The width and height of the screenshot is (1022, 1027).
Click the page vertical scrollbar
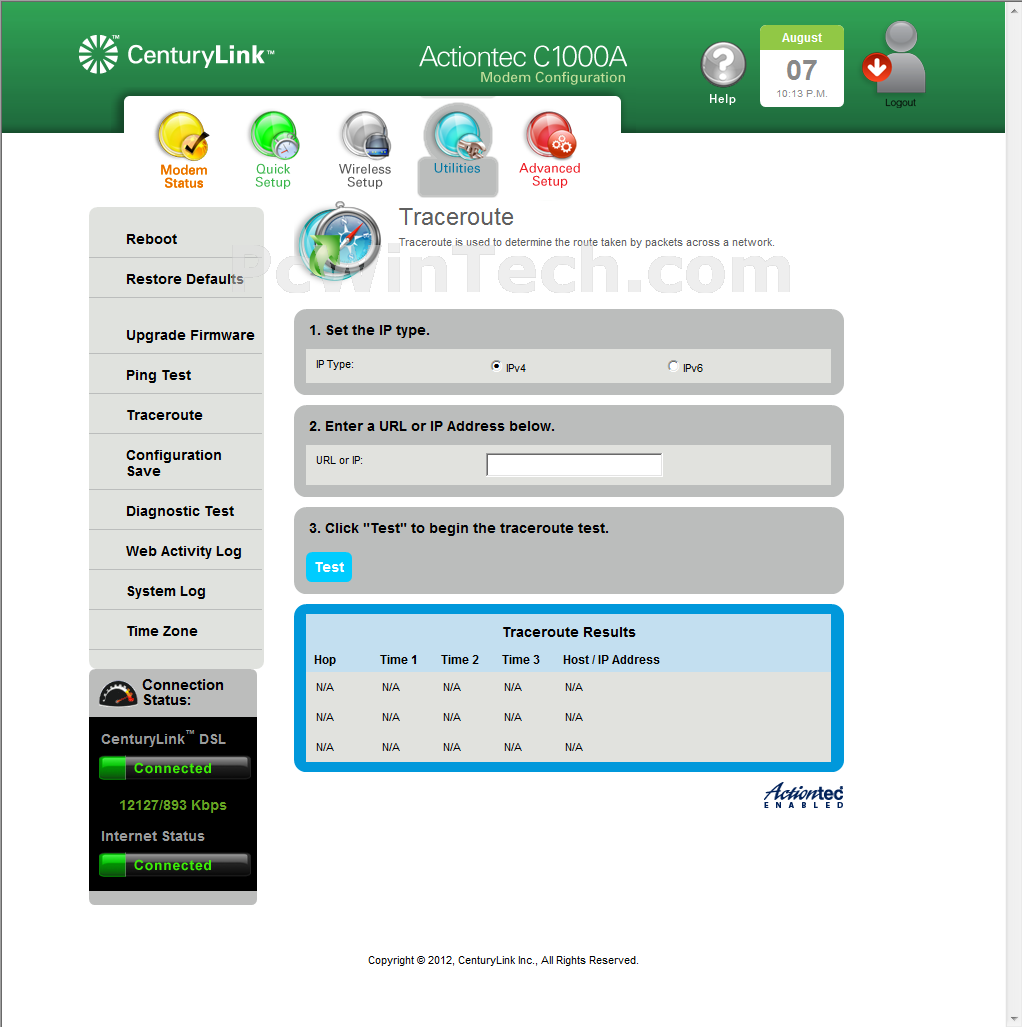1013,514
